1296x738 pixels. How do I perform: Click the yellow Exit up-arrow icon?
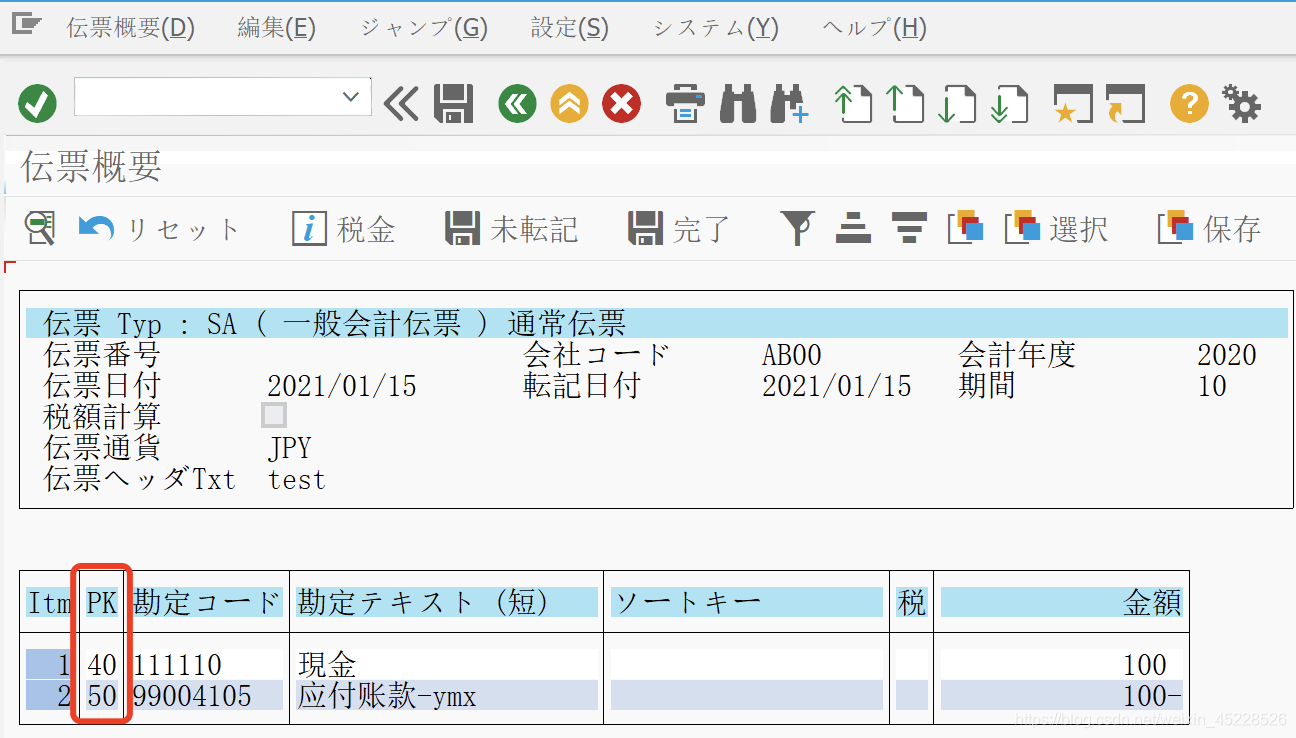coord(569,103)
